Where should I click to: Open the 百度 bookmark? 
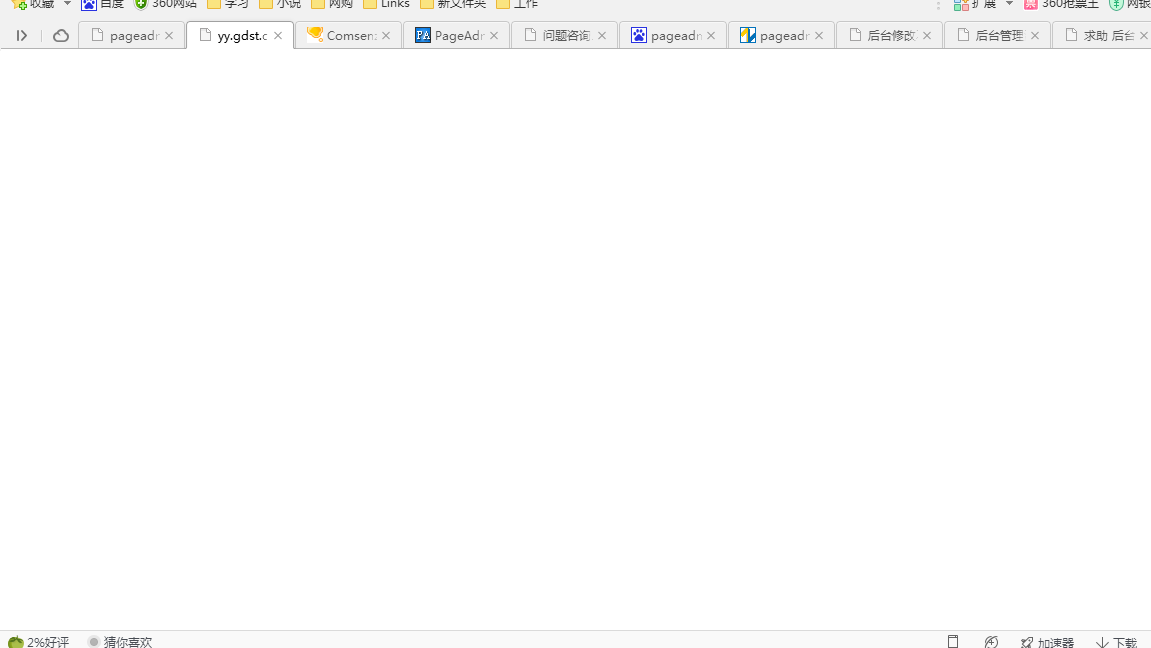[x=102, y=4]
